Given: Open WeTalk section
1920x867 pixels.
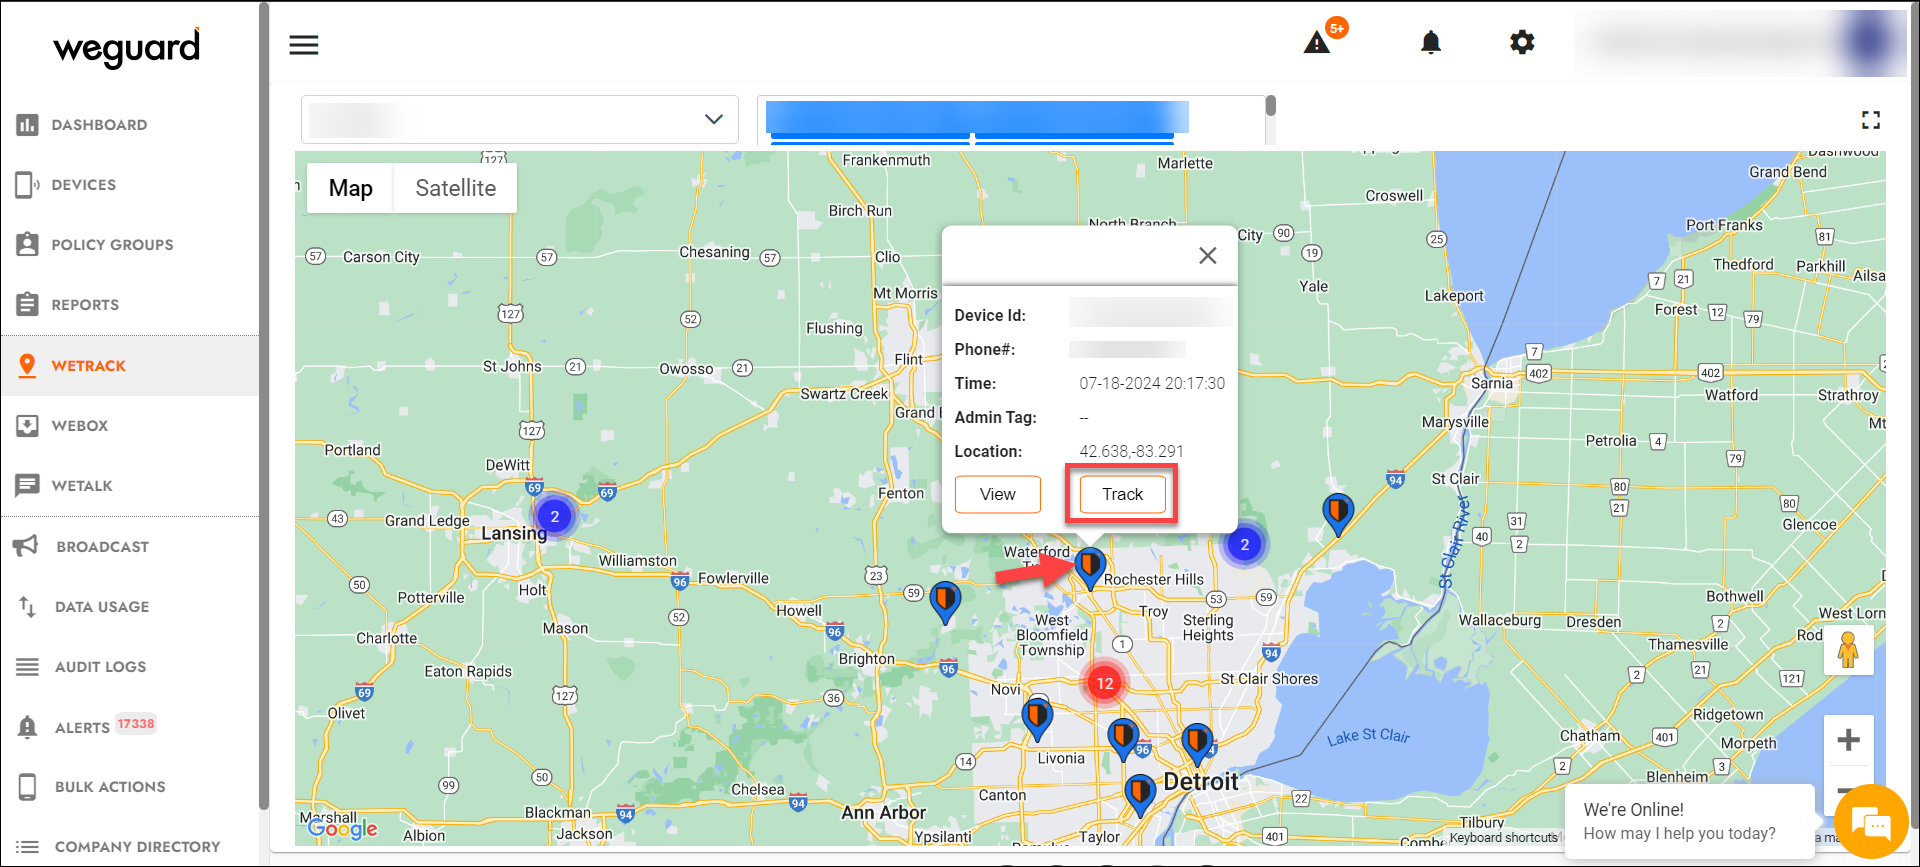Looking at the screenshot, I should pyautogui.click(x=82, y=486).
